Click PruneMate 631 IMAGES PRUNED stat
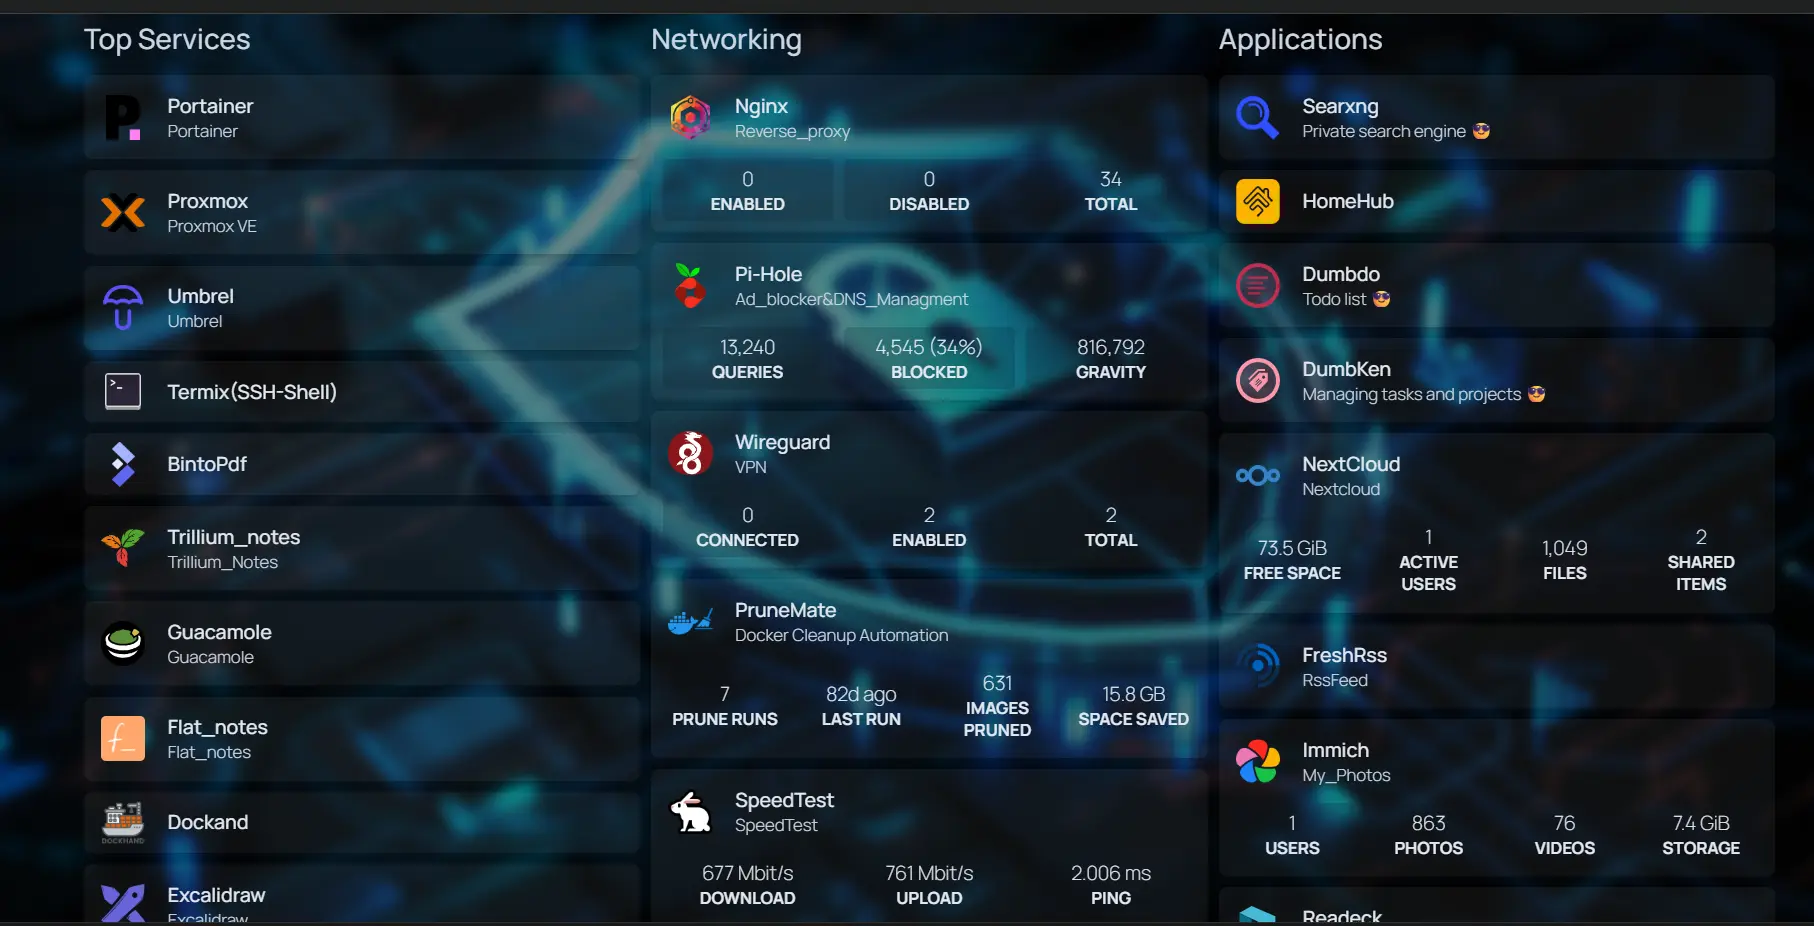The width and height of the screenshot is (1814, 926). coord(997,706)
